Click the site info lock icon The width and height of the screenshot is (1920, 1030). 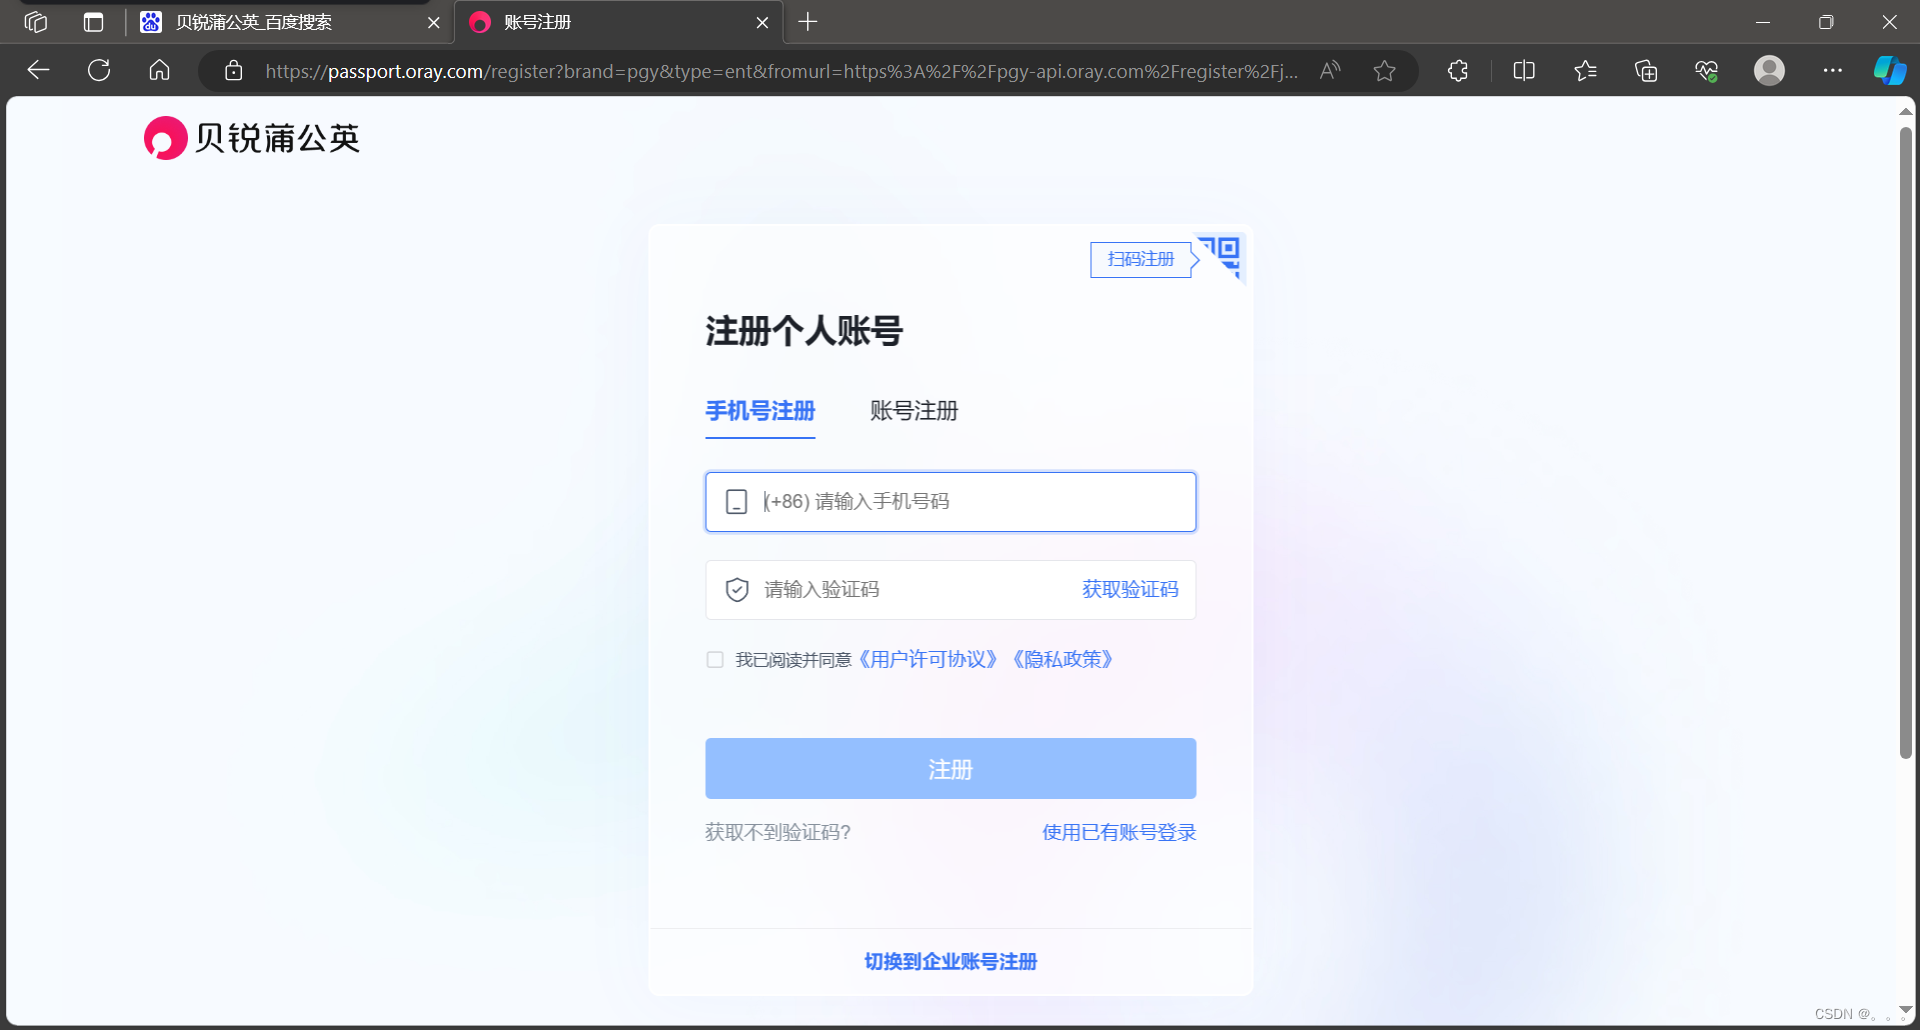233,71
